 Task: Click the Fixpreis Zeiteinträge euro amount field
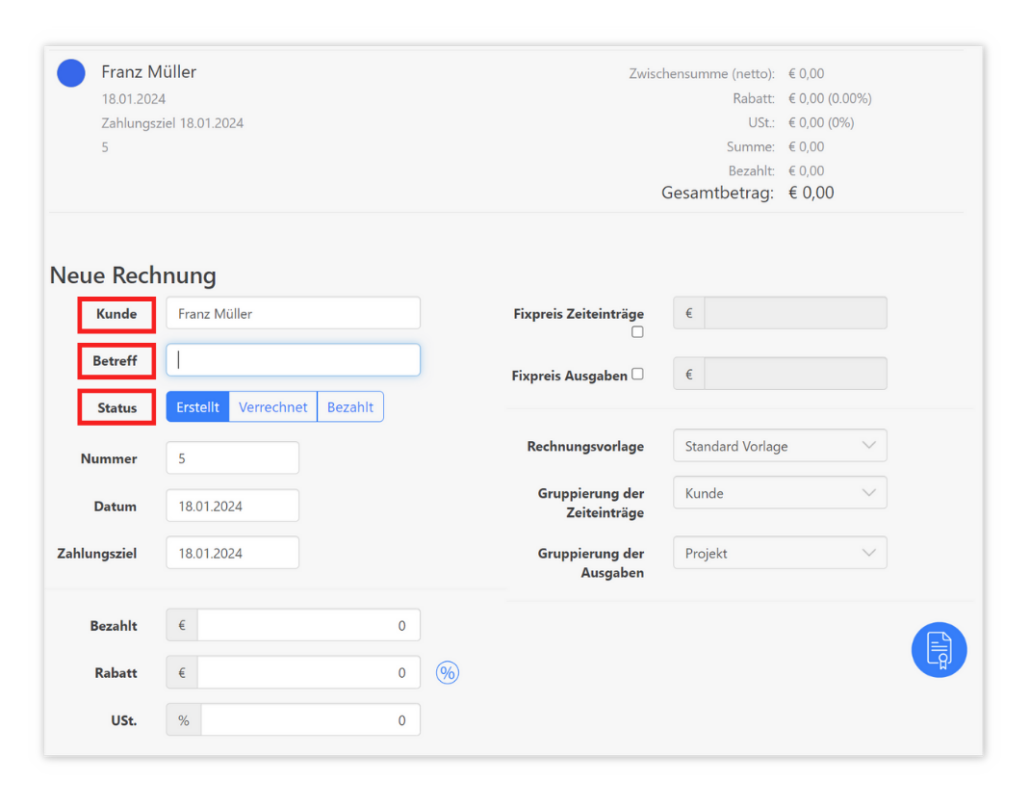[x=795, y=313]
